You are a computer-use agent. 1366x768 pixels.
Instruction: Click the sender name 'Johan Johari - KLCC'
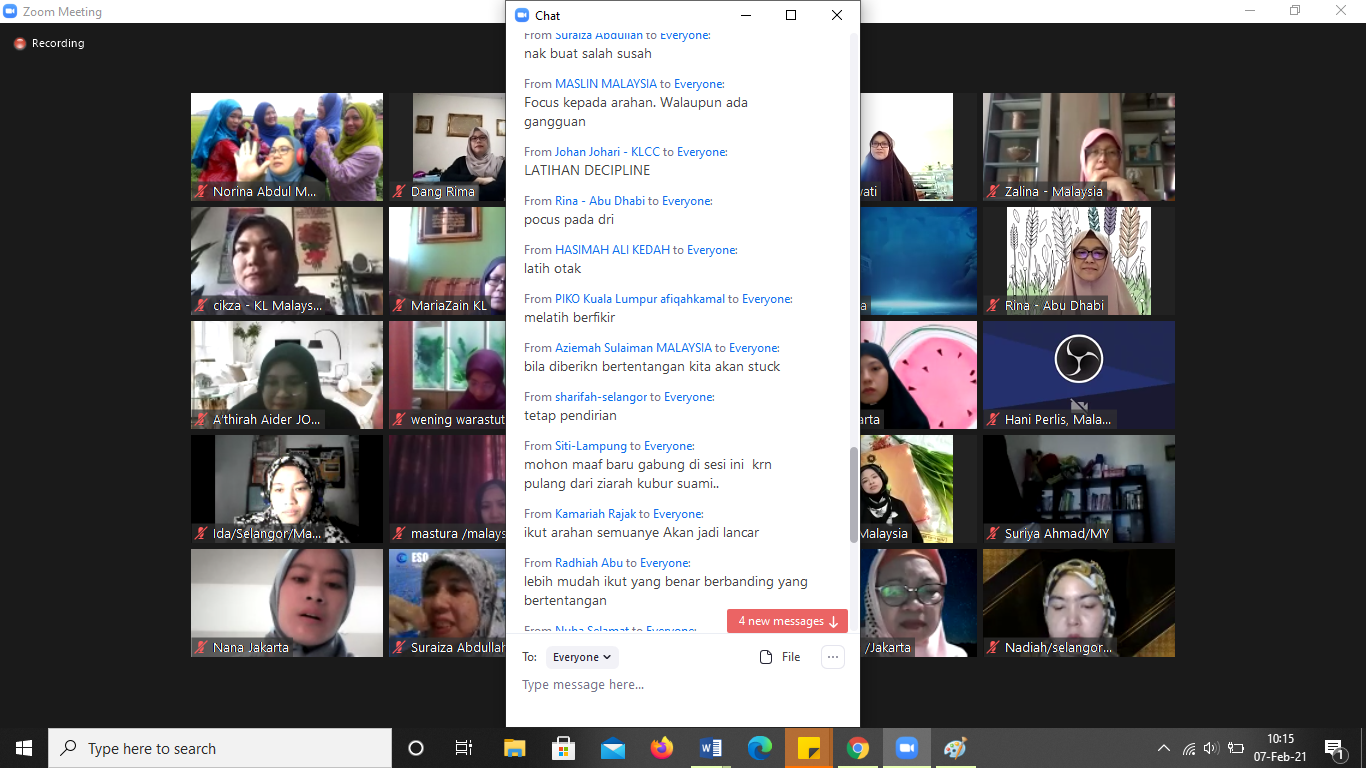[x=607, y=152]
